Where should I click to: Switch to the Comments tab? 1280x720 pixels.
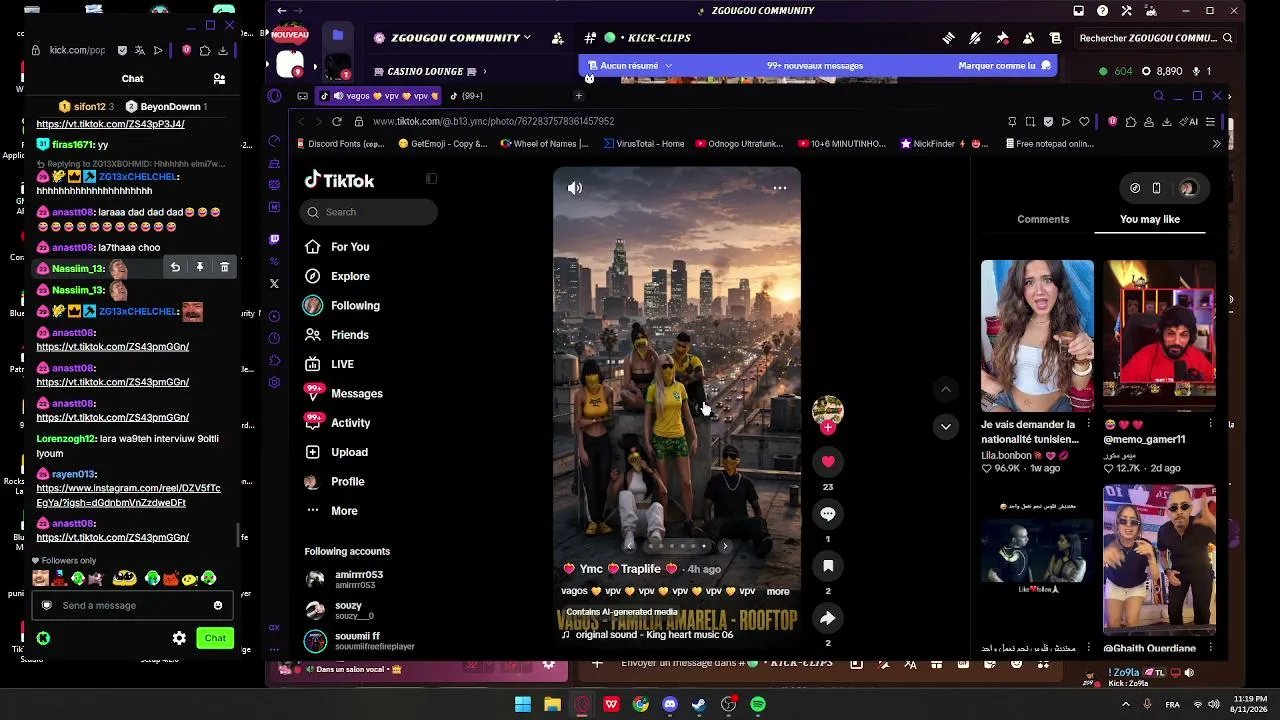click(x=1043, y=219)
